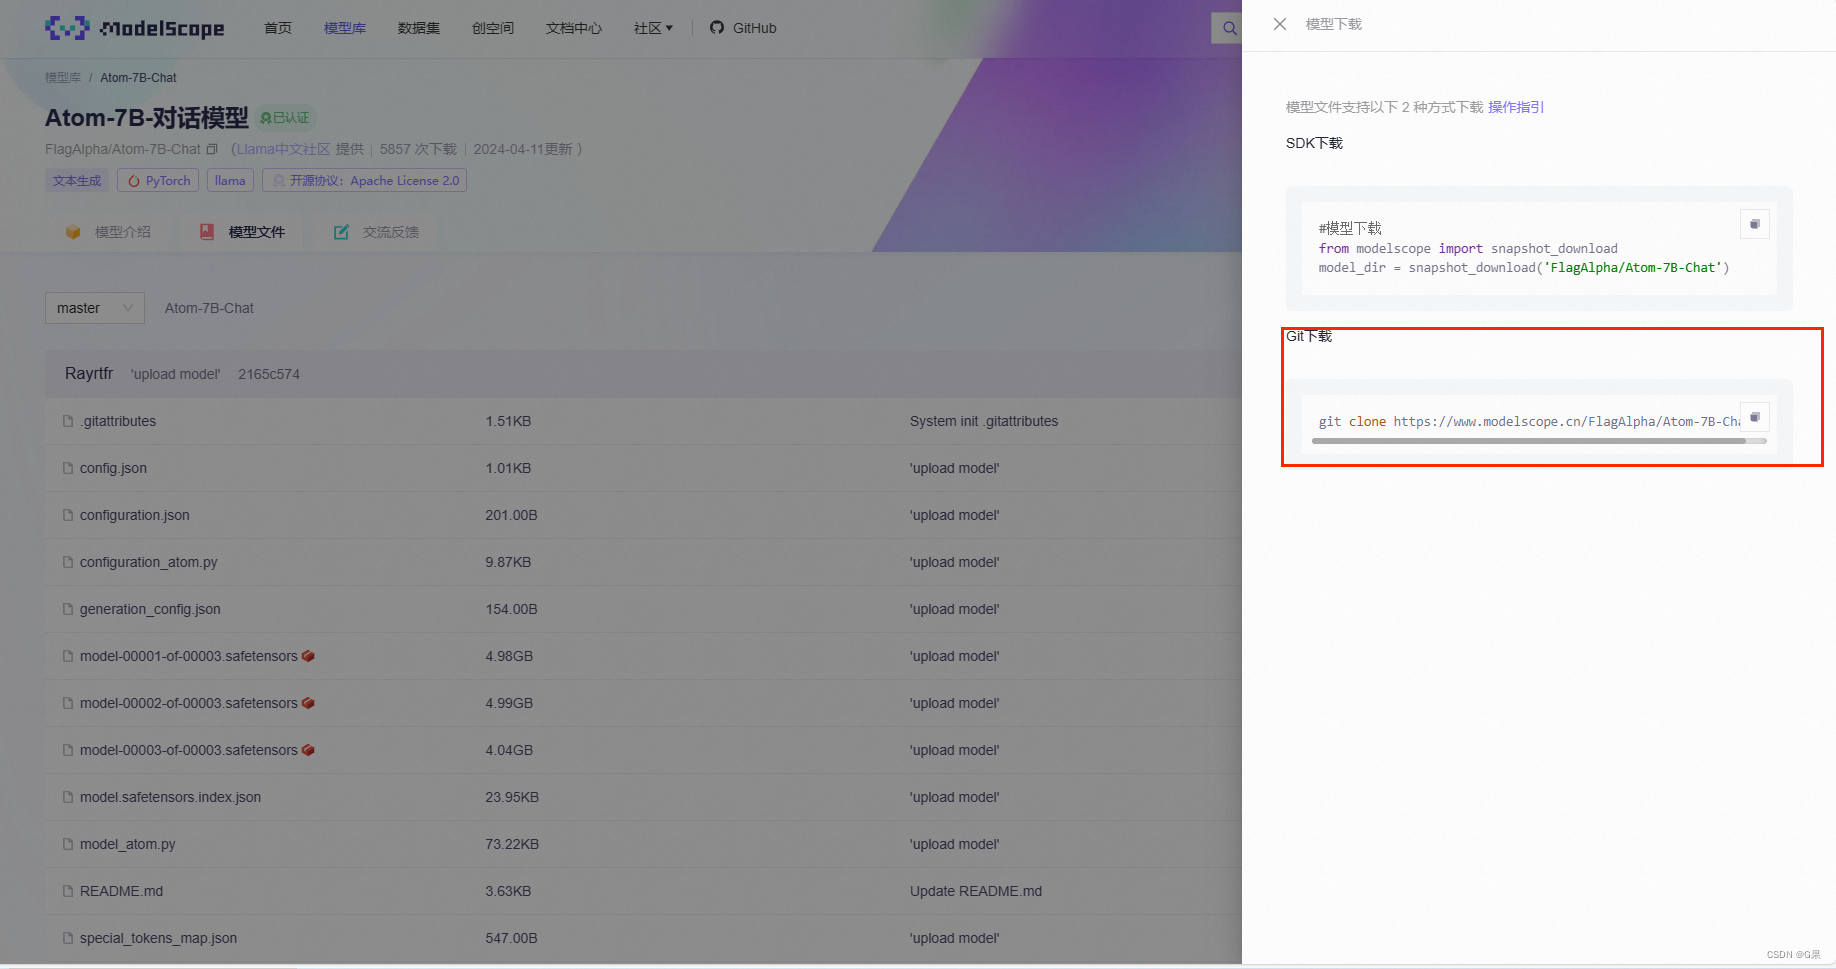Viewport: 1836px width, 969px height.
Task: Open 模型库 navigation item
Action: click(345, 28)
